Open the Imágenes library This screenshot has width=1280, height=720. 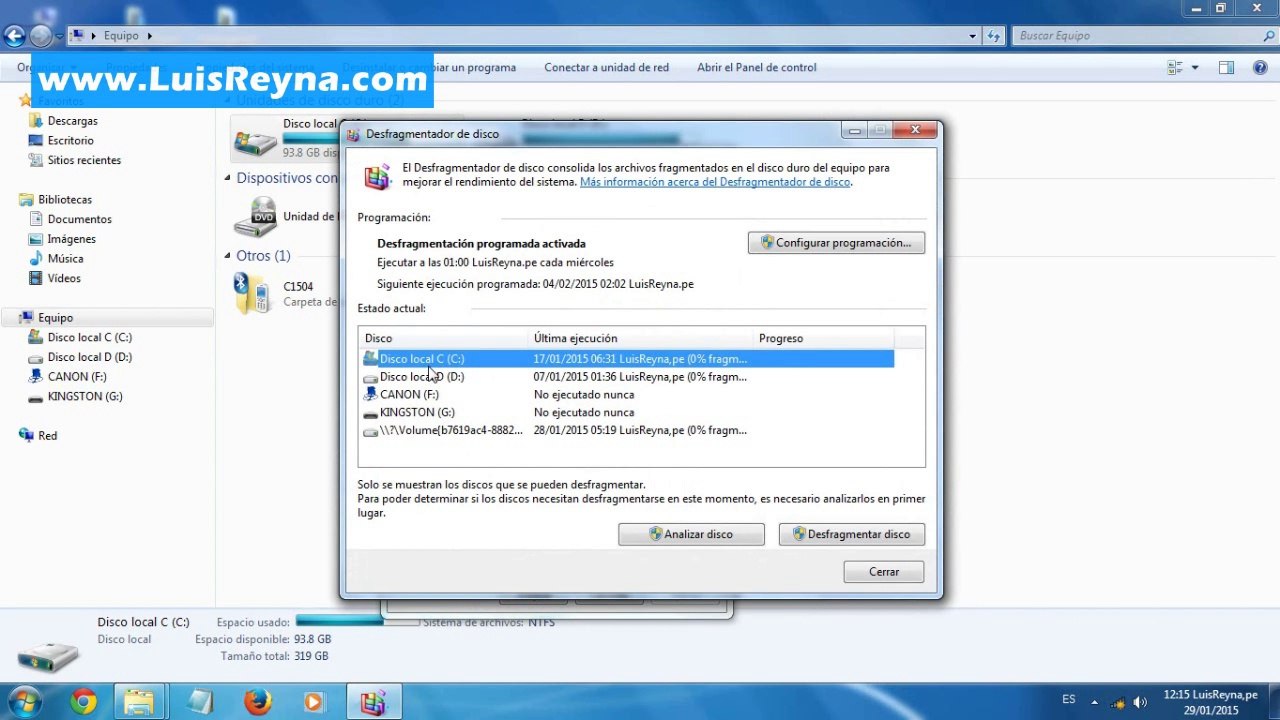point(71,239)
